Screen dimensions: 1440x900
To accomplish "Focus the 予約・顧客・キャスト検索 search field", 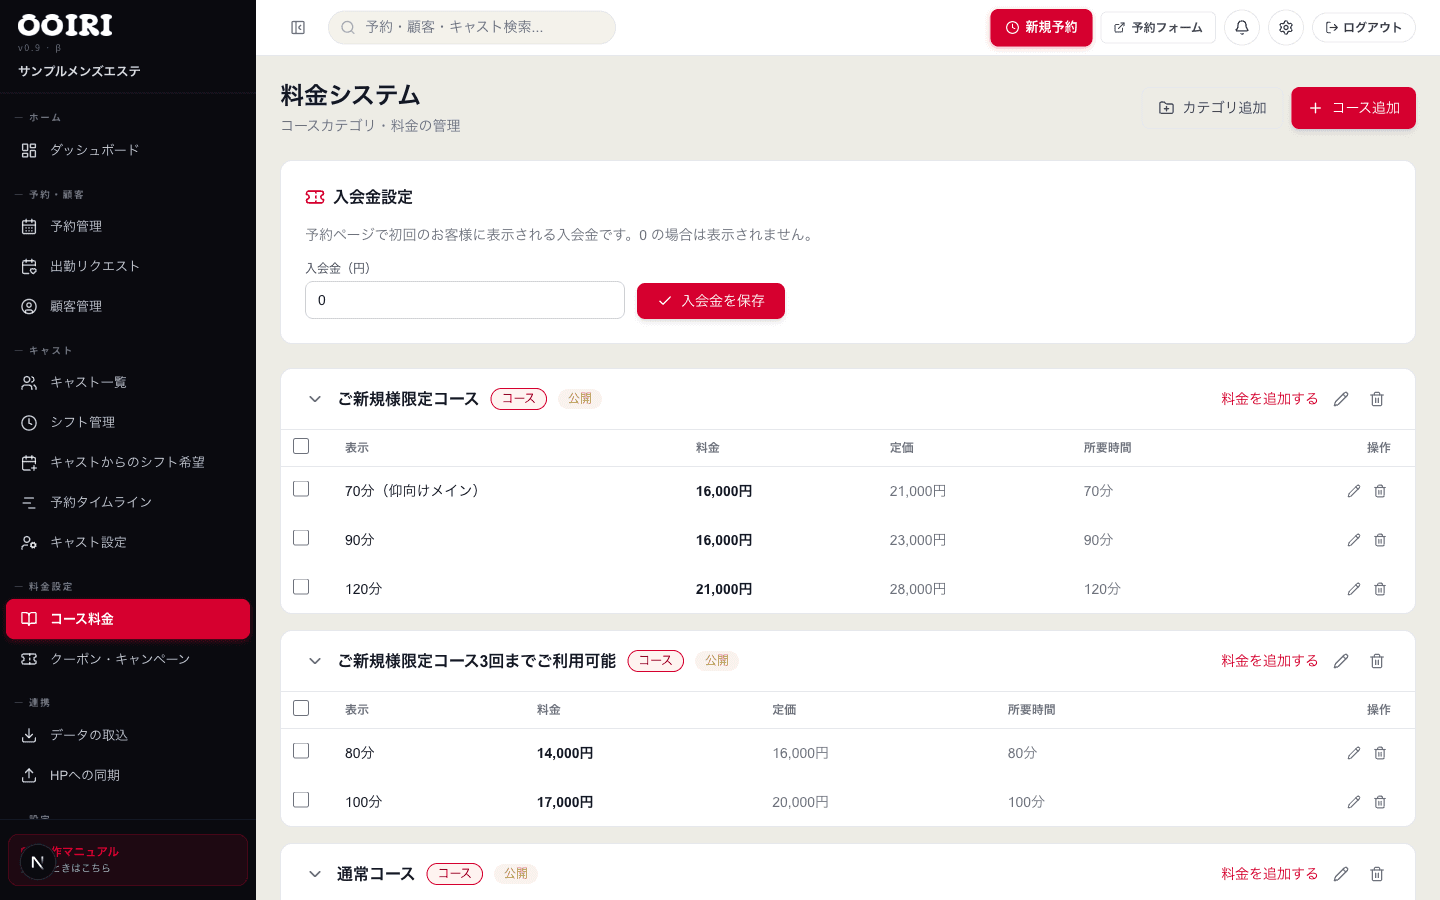I will coord(472,28).
